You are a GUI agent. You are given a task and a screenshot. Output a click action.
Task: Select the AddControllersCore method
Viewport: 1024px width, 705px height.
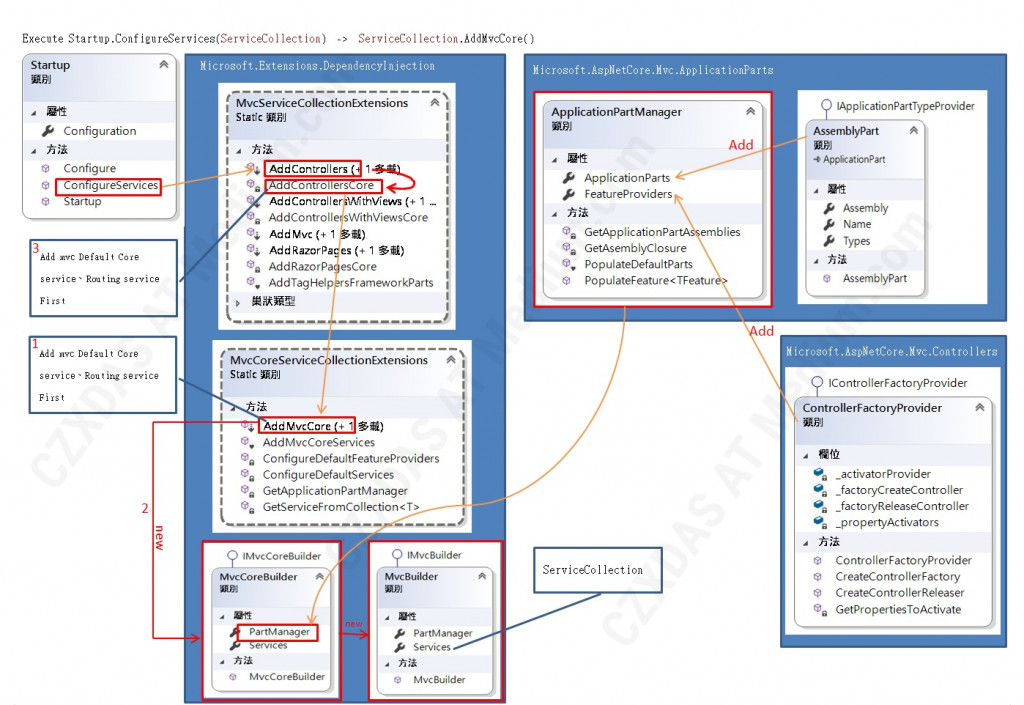pyautogui.click(x=321, y=185)
